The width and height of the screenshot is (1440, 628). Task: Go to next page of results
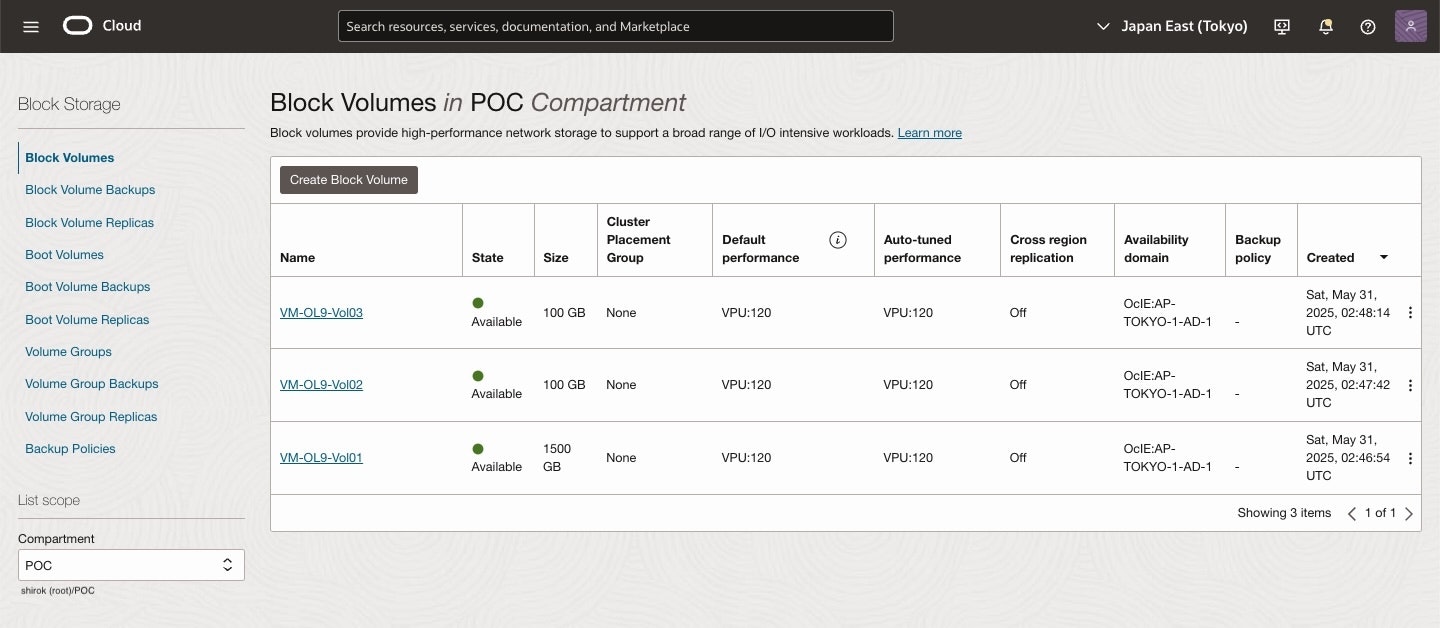[1409, 514]
